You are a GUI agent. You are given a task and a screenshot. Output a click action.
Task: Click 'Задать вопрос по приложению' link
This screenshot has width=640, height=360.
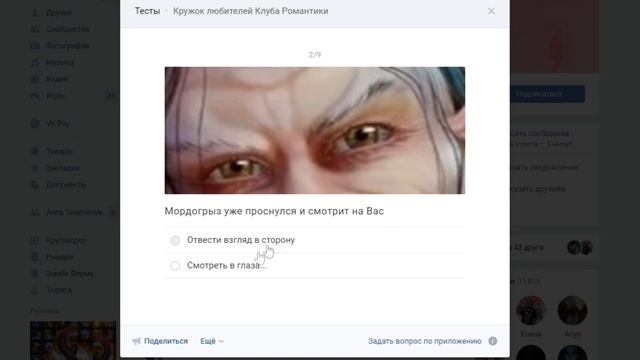(424, 341)
